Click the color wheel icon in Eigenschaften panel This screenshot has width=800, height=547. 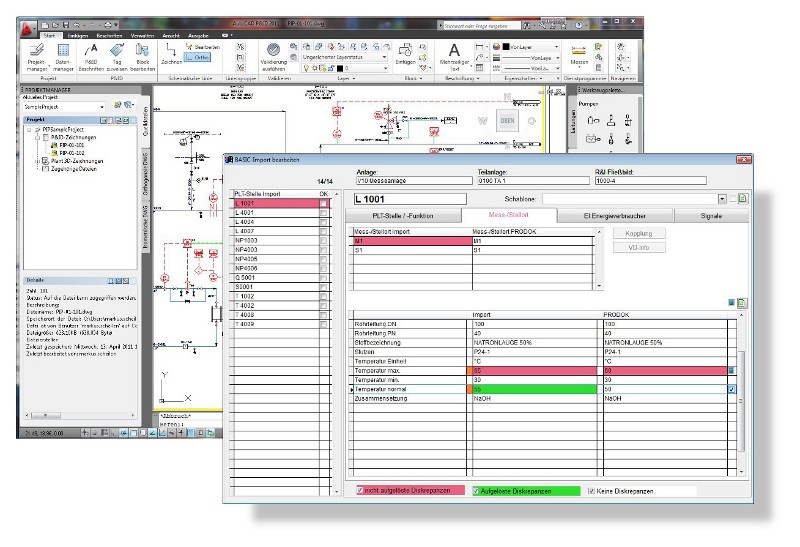pos(496,46)
